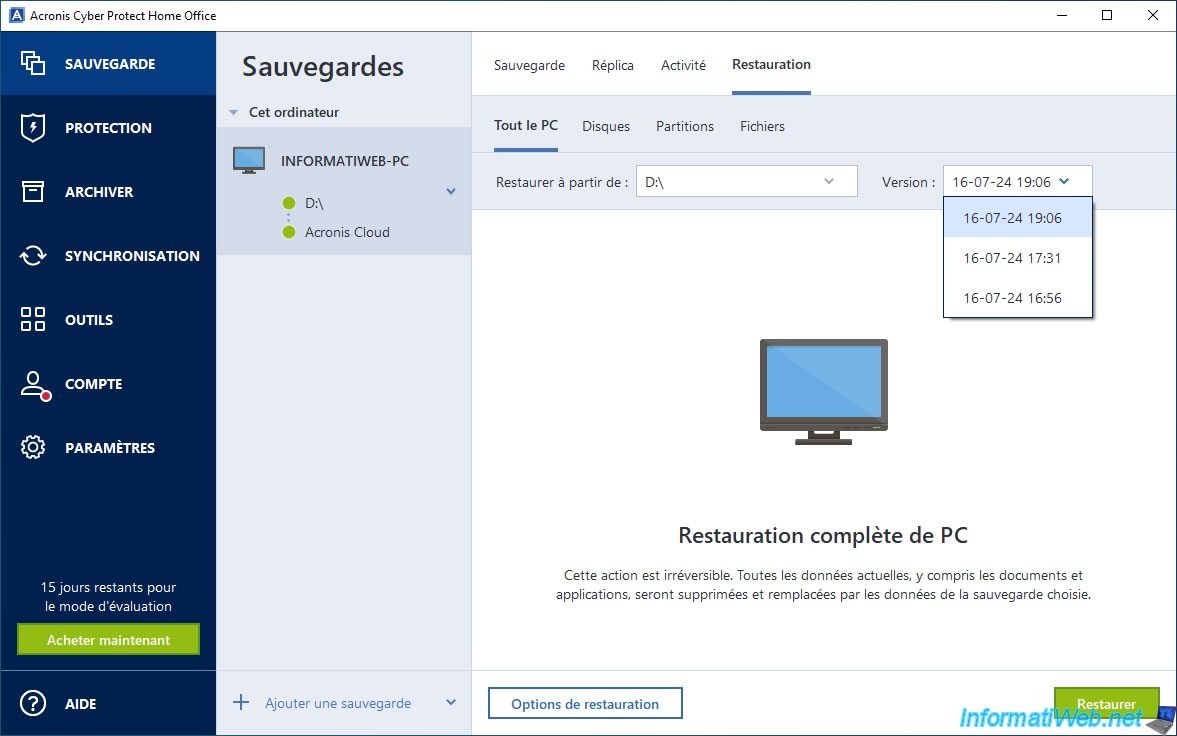Image resolution: width=1177 pixels, height=736 pixels.
Task: Expand the INFORMATIWEB-PC backup chevron
Action: point(451,191)
